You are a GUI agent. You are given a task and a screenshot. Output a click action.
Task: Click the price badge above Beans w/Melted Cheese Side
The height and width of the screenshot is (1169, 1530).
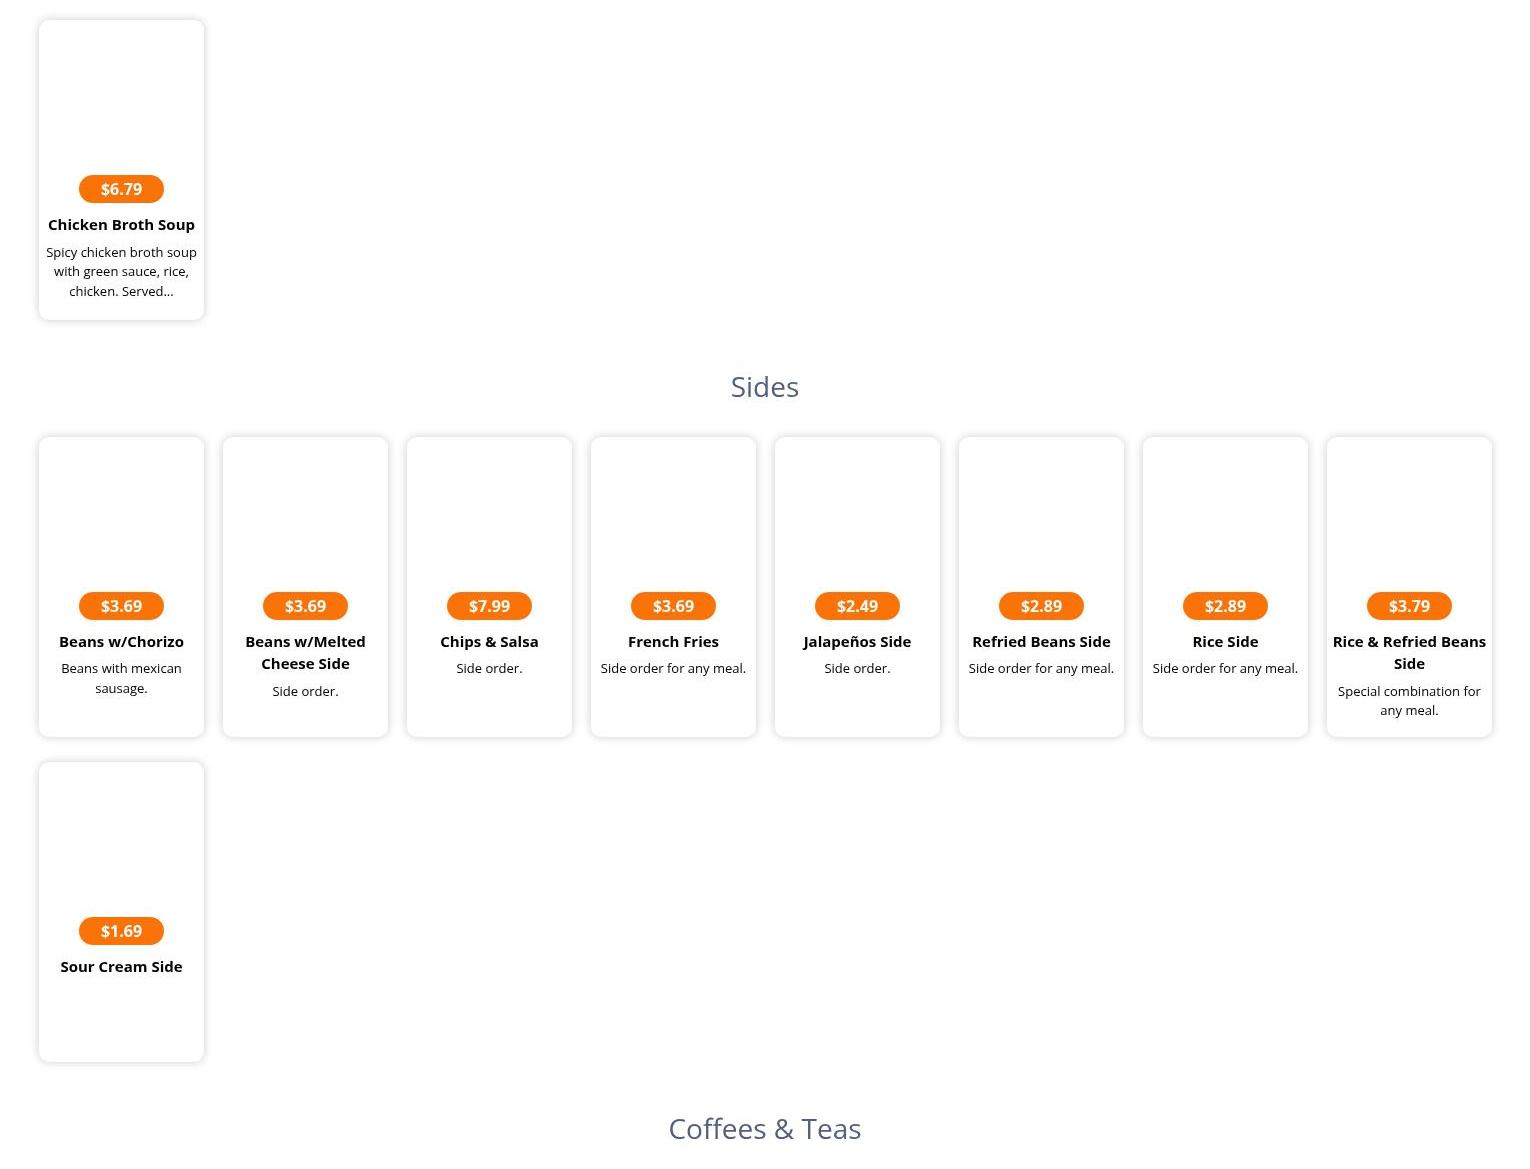(x=305, y=606)
